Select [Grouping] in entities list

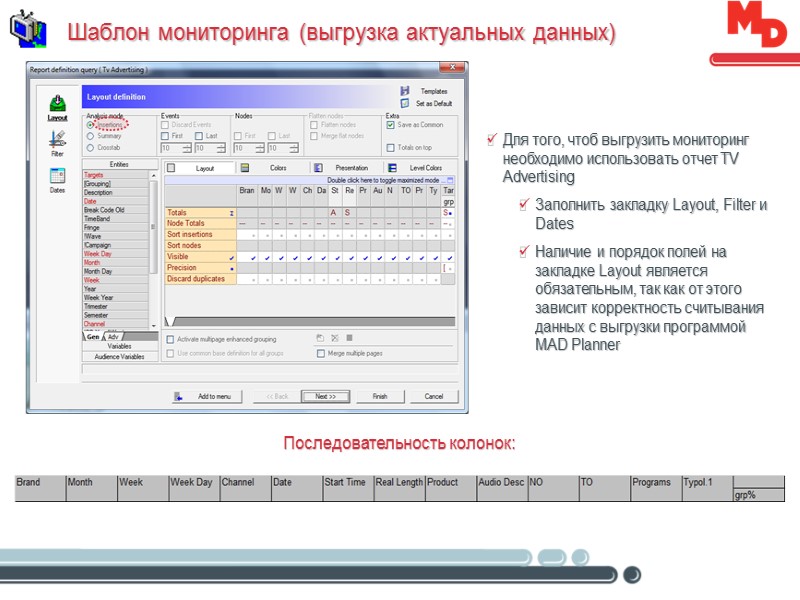[x=116, y=184]
